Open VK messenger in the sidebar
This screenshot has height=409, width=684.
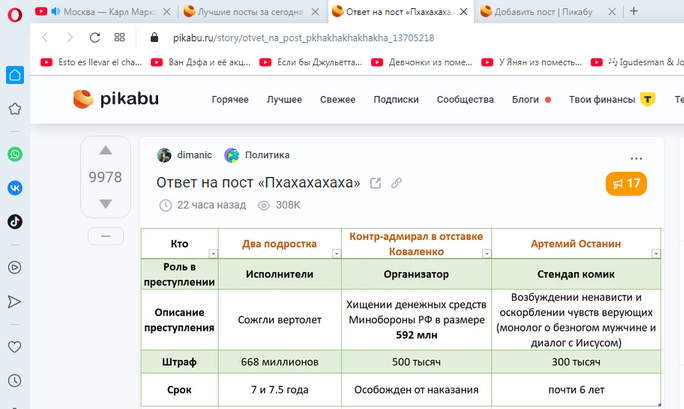click(15, 187)
